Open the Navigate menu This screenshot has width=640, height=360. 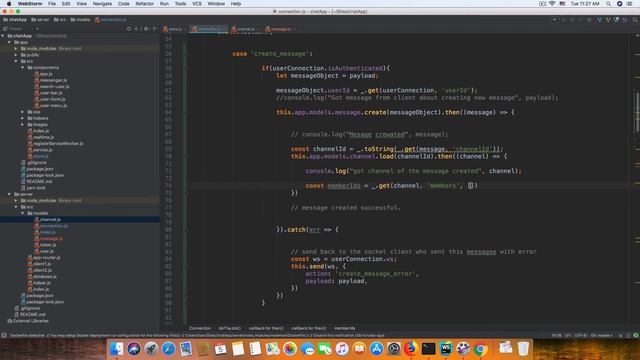[x=102, y=4]
